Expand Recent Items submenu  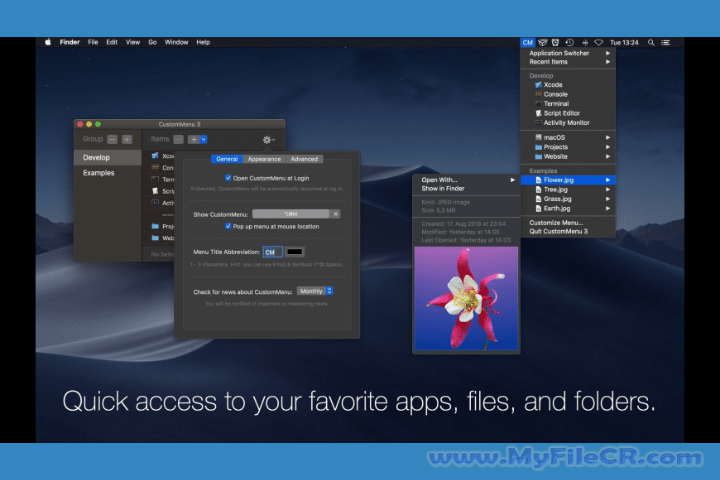click(568, 62)
